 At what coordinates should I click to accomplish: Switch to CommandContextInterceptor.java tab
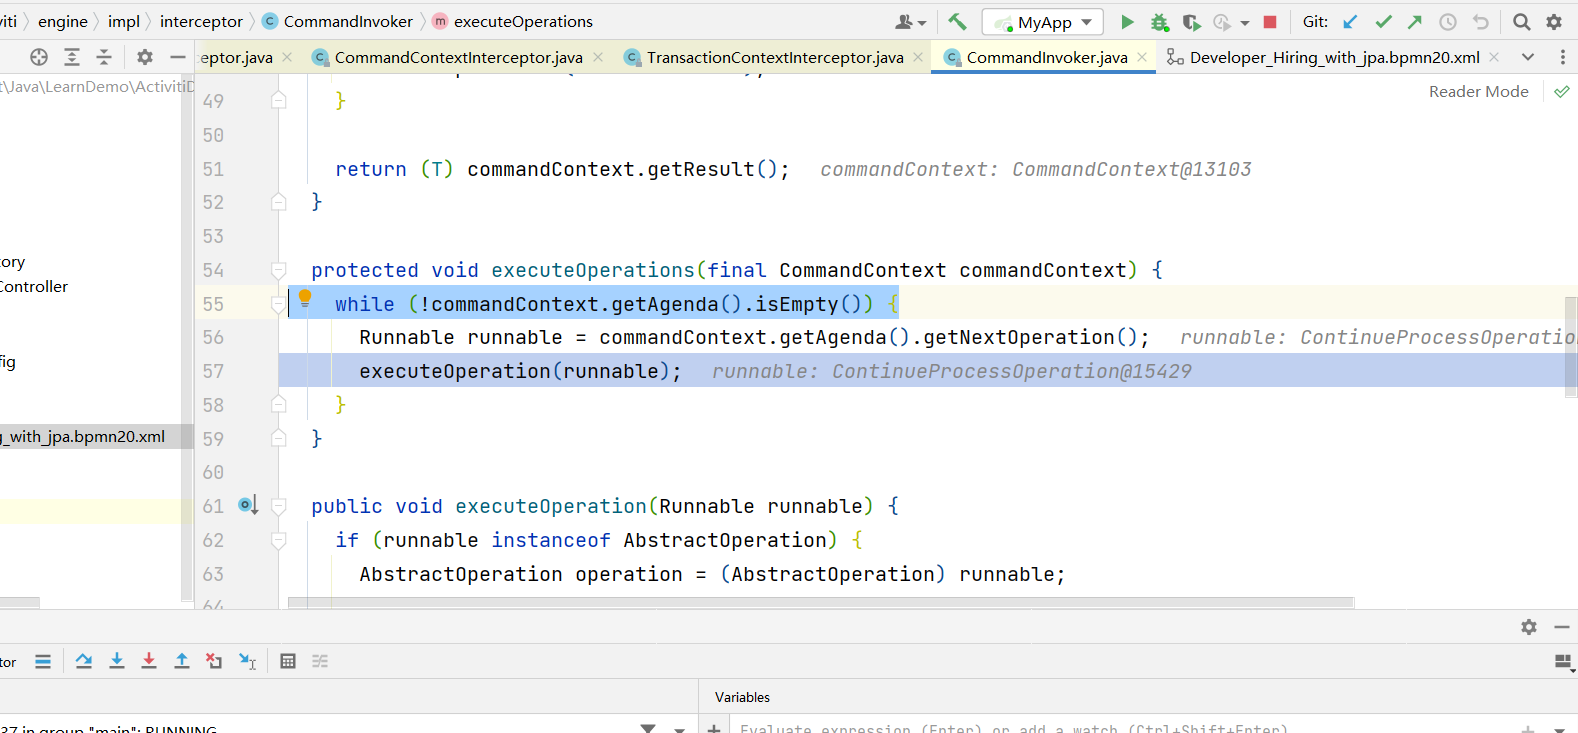(458, 57)
